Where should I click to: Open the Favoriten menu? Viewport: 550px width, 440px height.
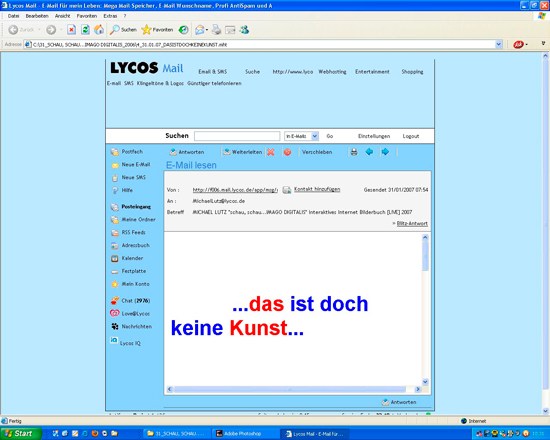[87, 16]
